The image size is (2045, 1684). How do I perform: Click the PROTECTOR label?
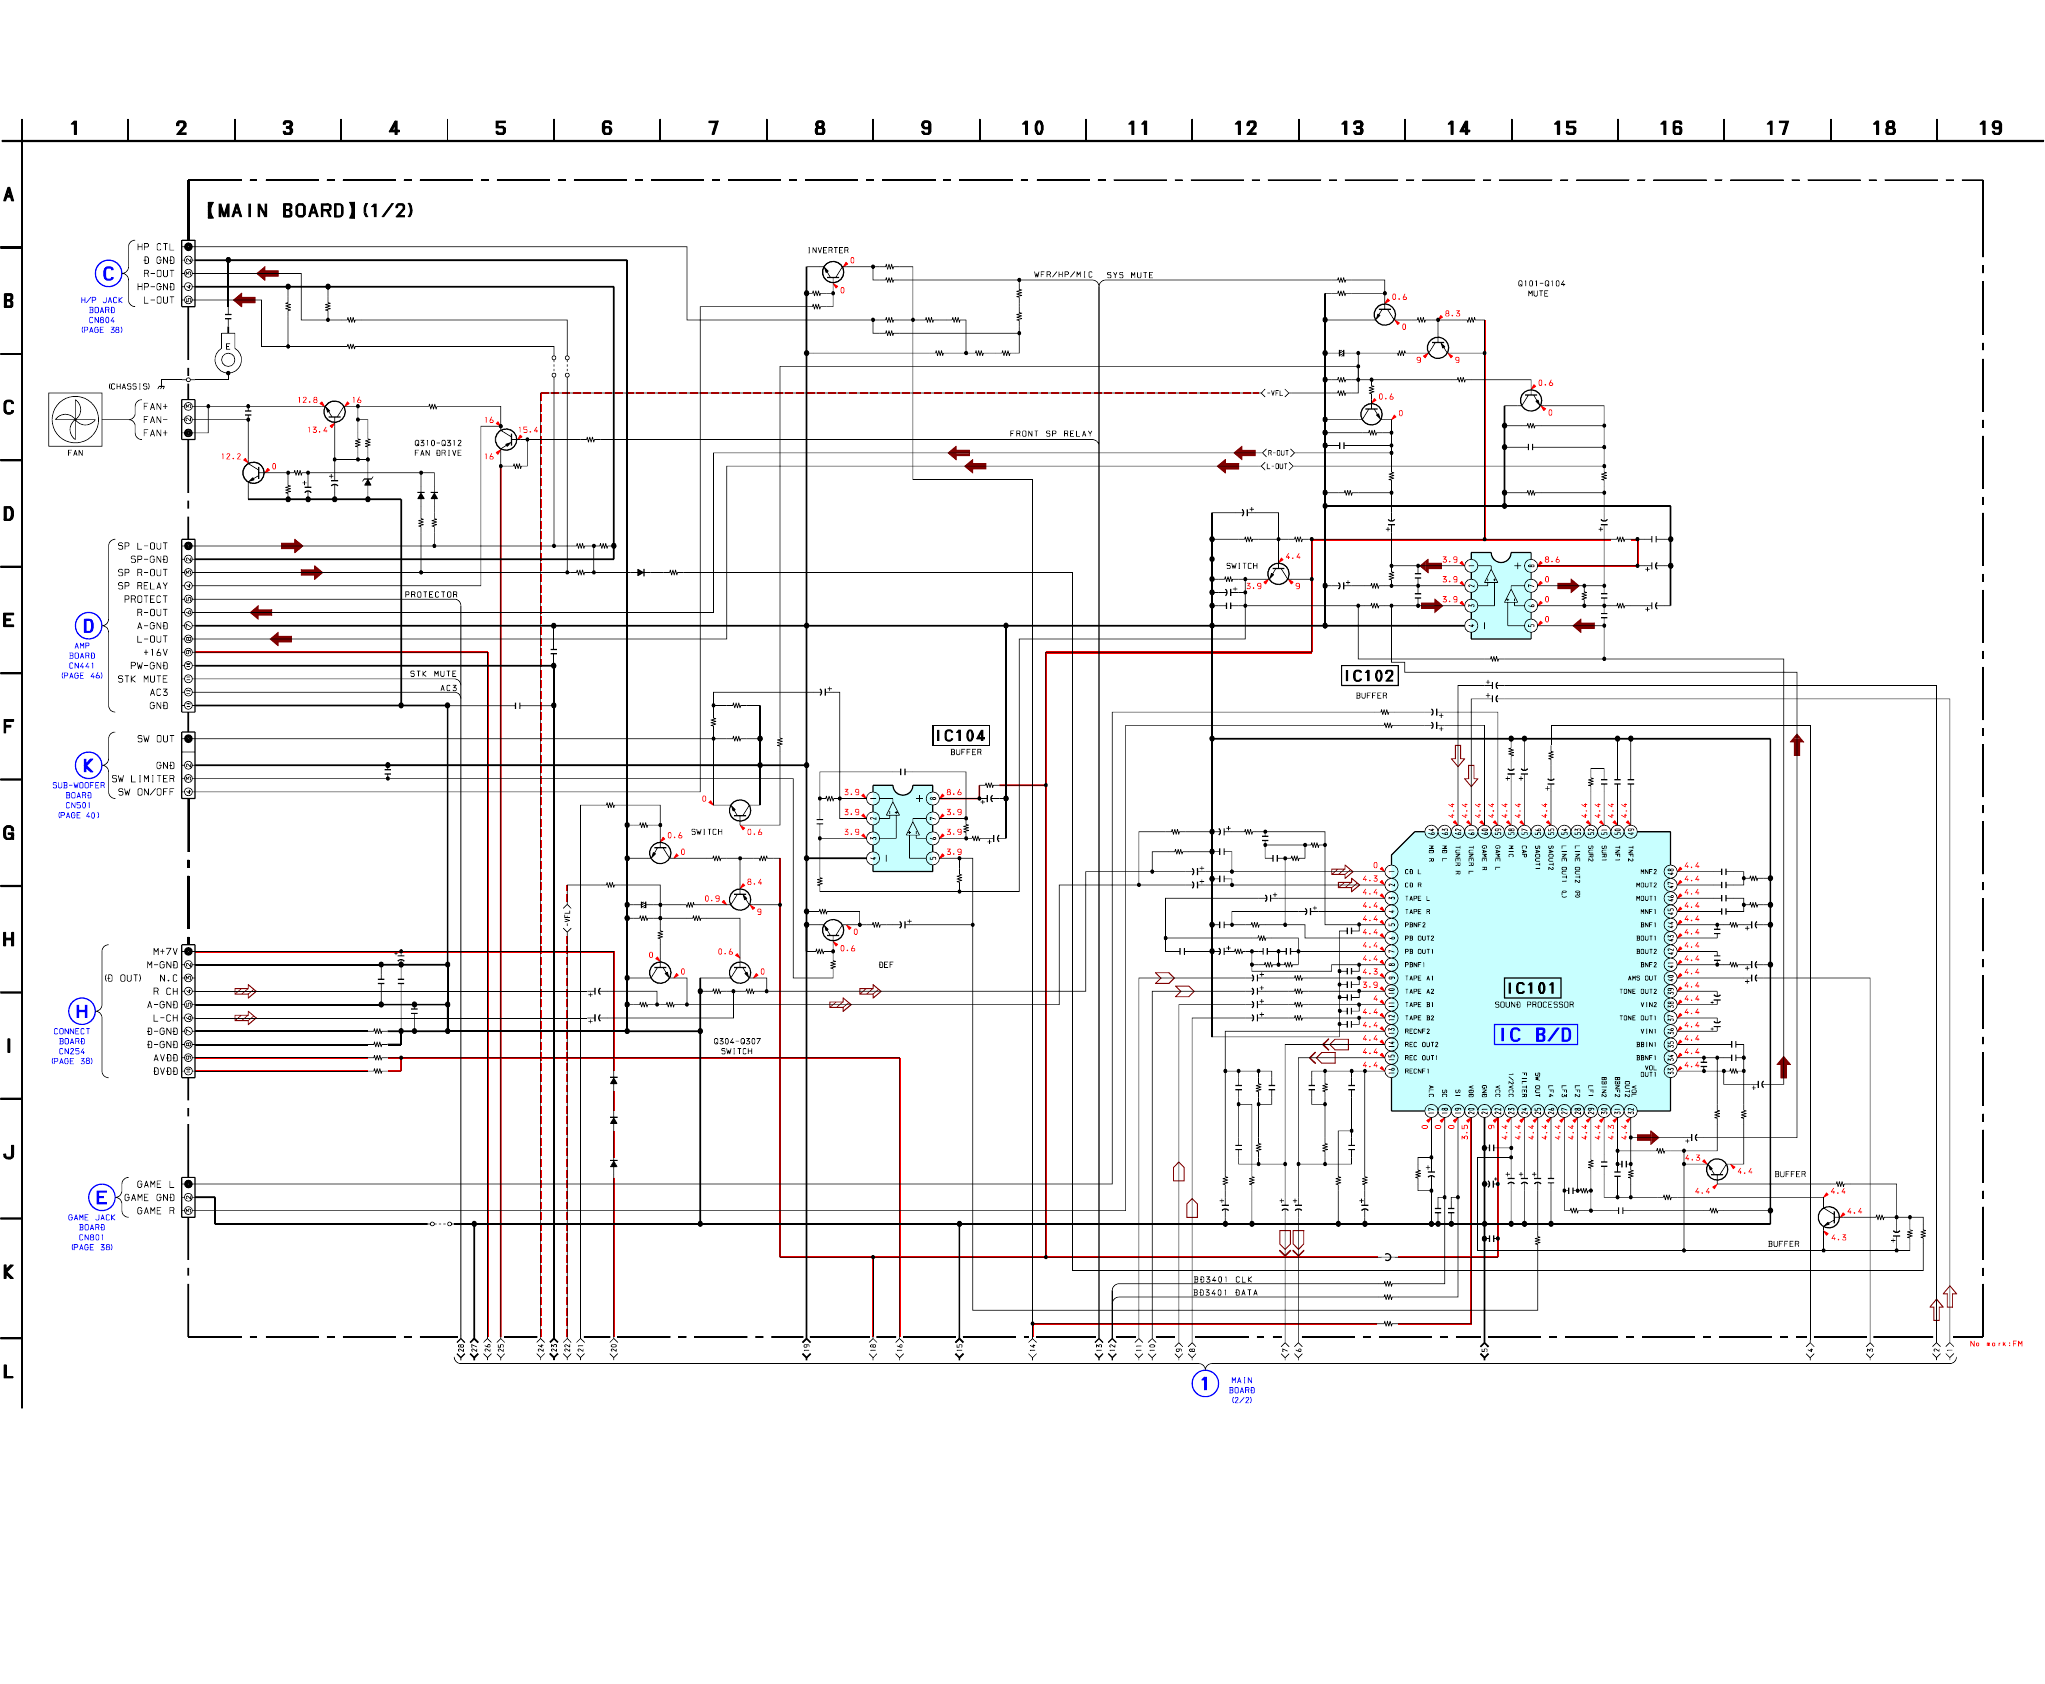(431, 595)
